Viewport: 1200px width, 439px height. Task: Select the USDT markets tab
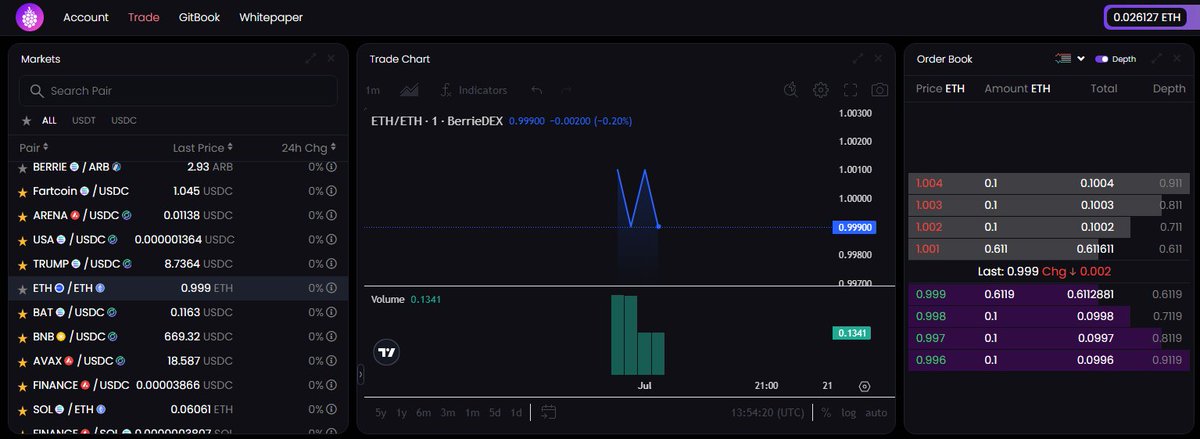click(84, 120)
